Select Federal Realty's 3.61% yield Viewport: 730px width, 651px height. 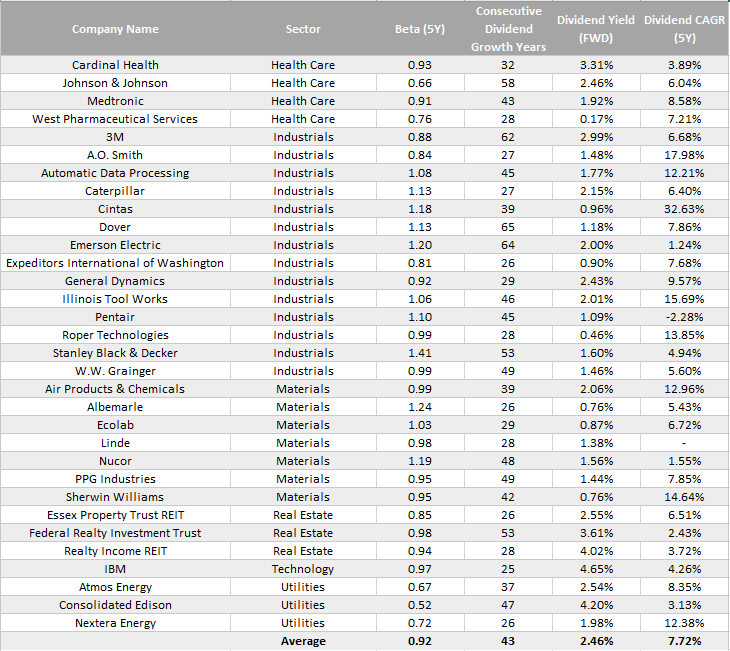click(x=596, y=533)
